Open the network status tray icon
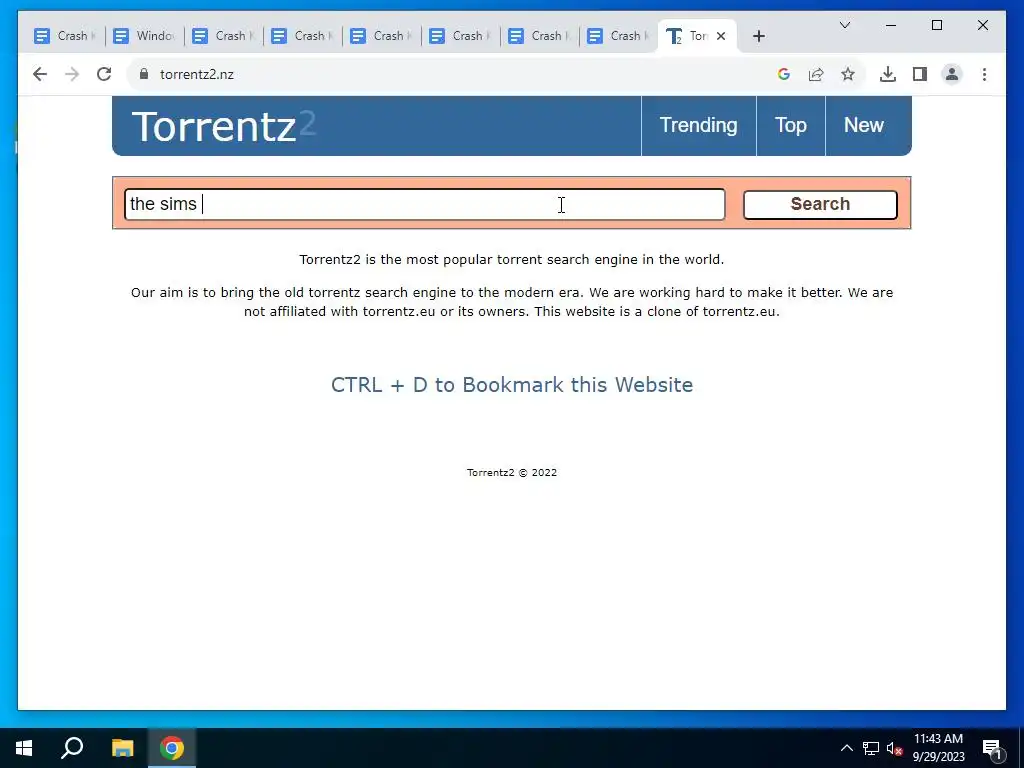Screen dimensions: 1024x768 click(x=871, y=748)
